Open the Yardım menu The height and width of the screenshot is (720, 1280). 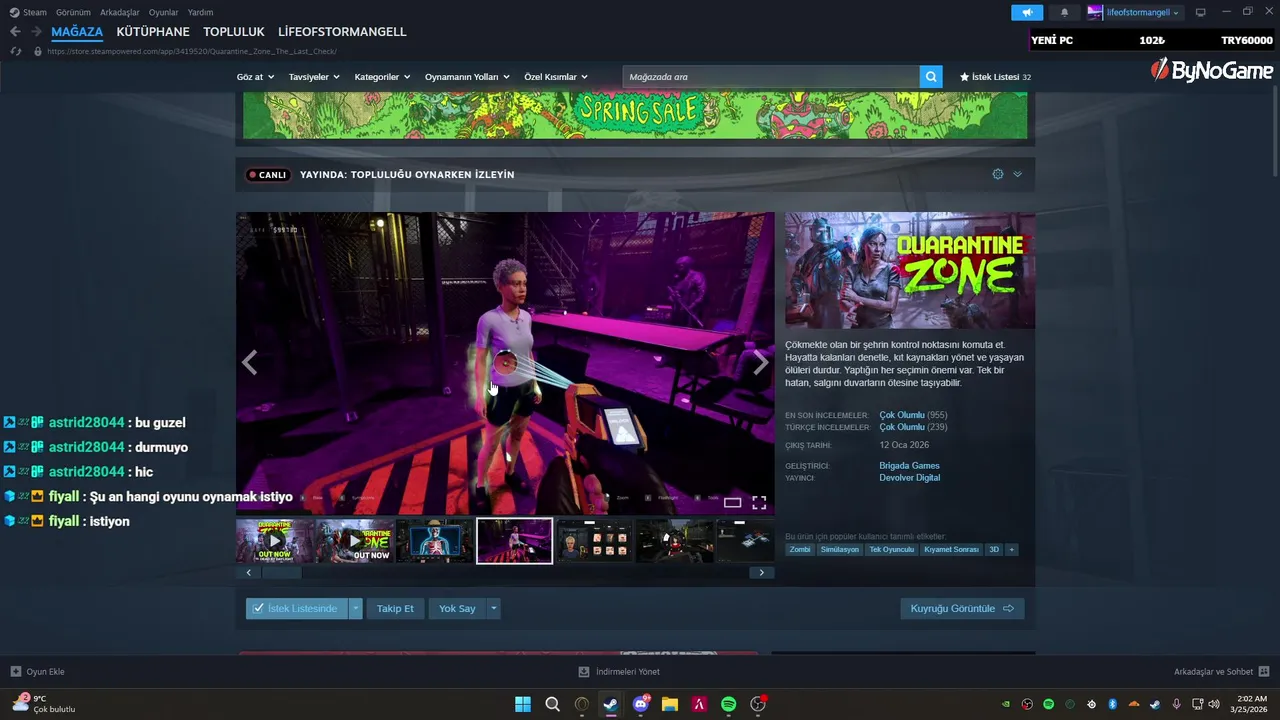(x=200, y=12)
